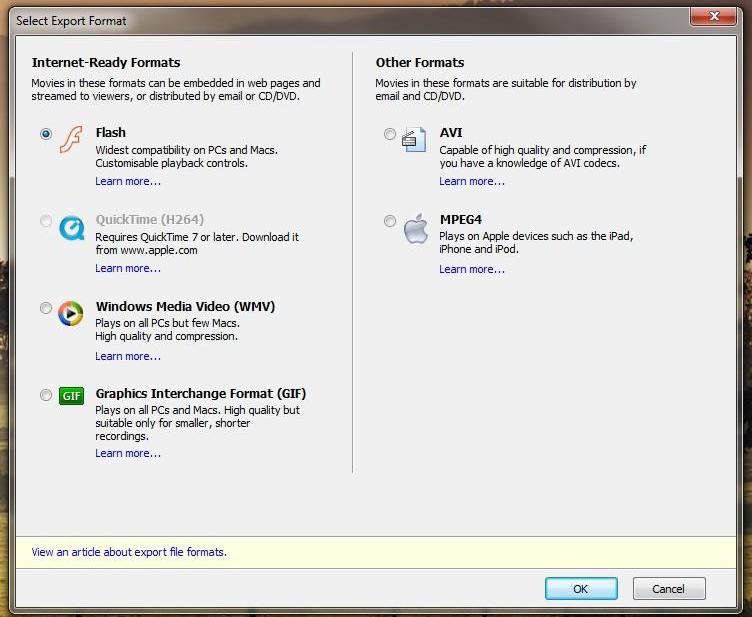Choose the Windows Media Video radio button

point(46,308)
